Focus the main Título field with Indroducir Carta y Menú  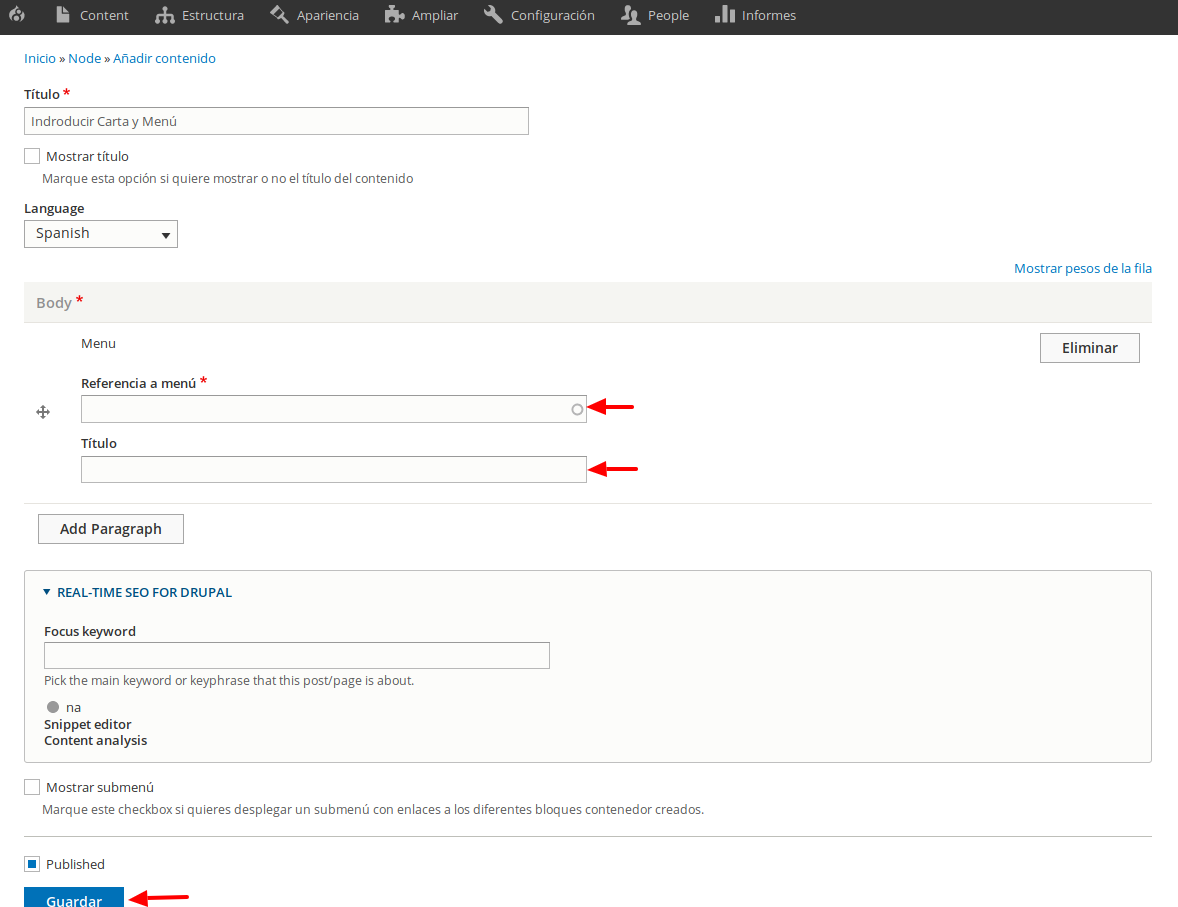(x=276, y=121)
